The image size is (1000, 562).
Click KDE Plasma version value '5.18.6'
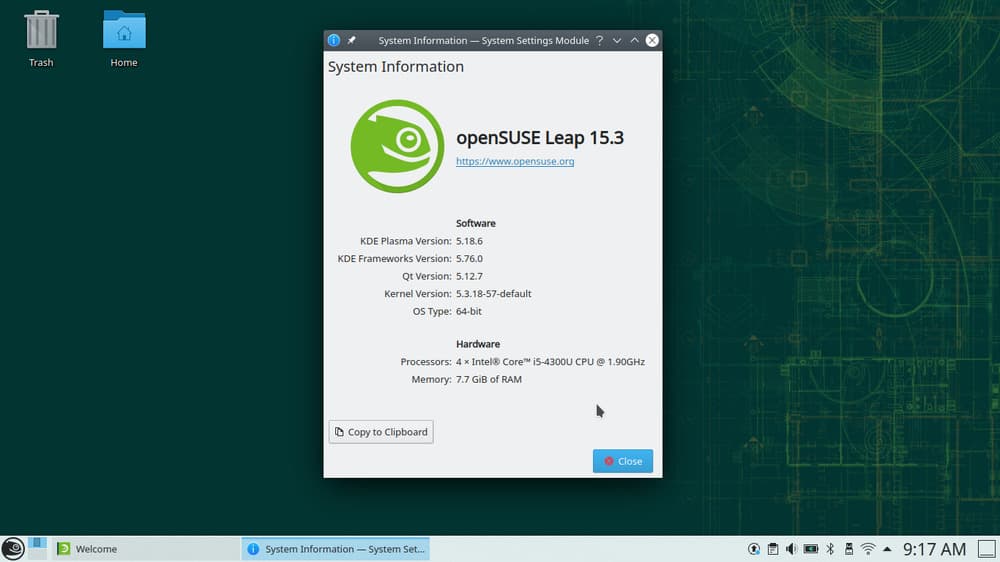point(469,241)
